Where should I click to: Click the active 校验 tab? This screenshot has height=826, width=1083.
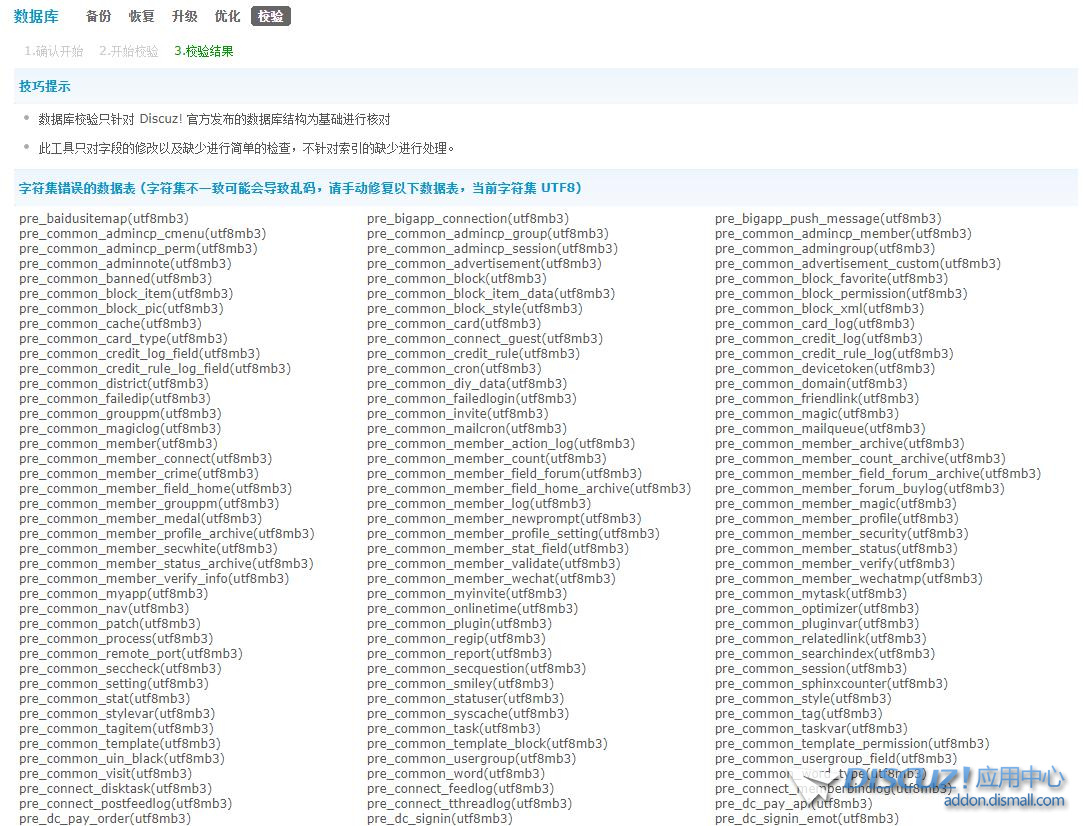(270, 16)
